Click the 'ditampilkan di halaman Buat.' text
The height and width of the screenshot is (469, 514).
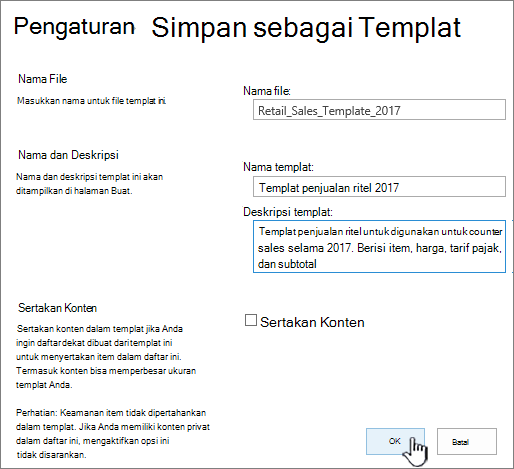[x=74, y=191]
